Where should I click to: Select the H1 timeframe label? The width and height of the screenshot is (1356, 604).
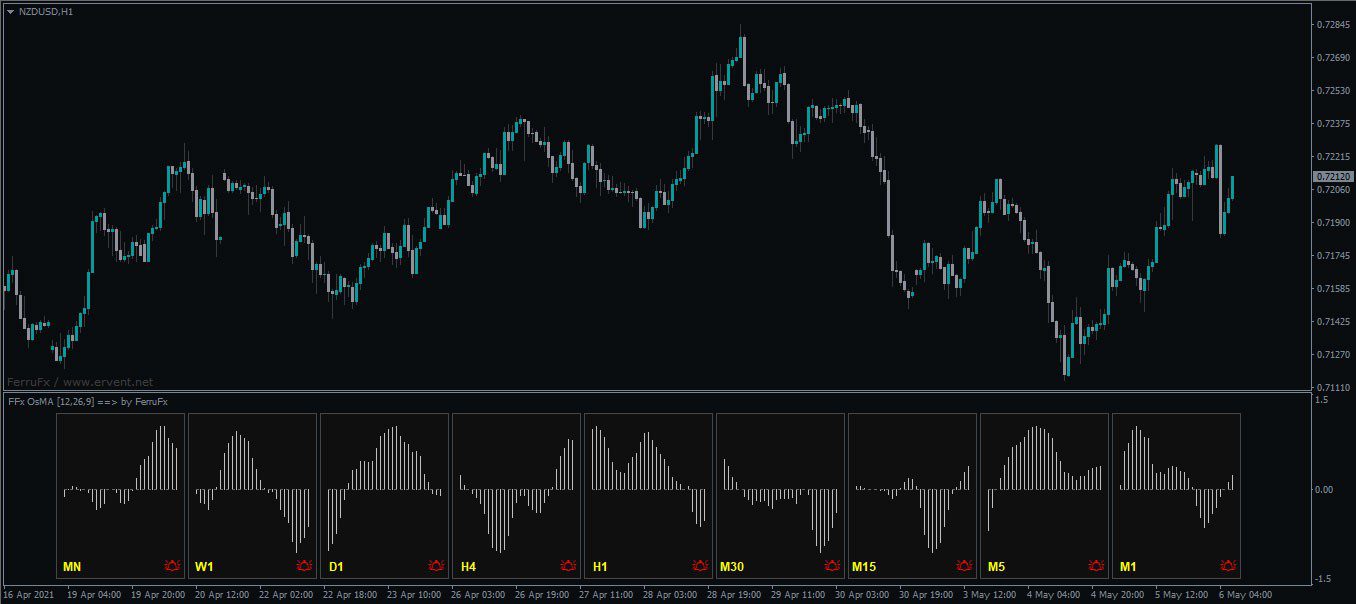click(601, 564)
